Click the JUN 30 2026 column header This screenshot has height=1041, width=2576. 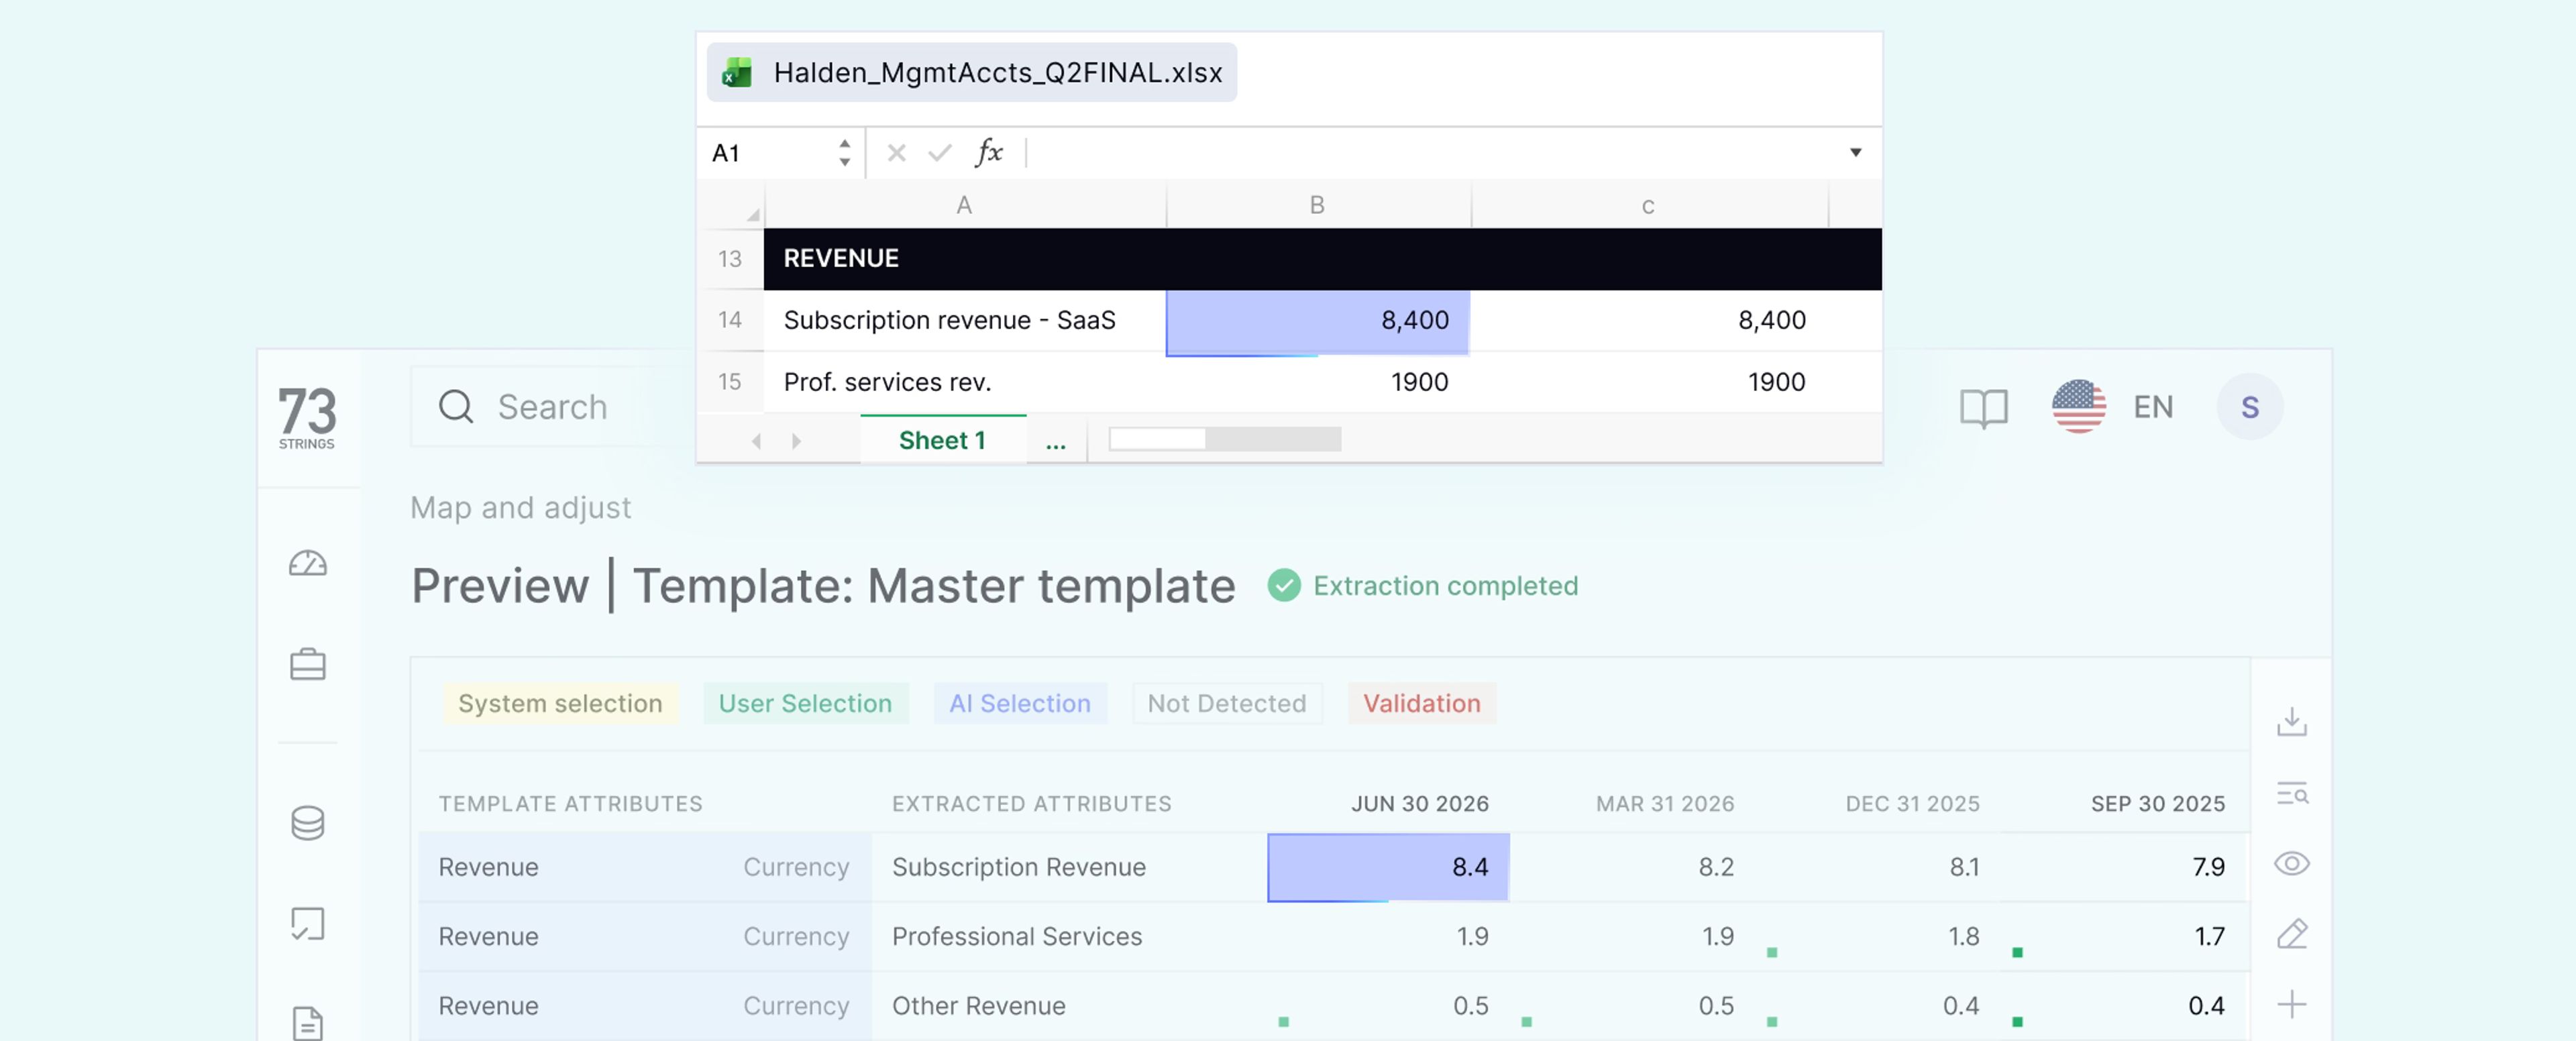tap(1419, 803)
